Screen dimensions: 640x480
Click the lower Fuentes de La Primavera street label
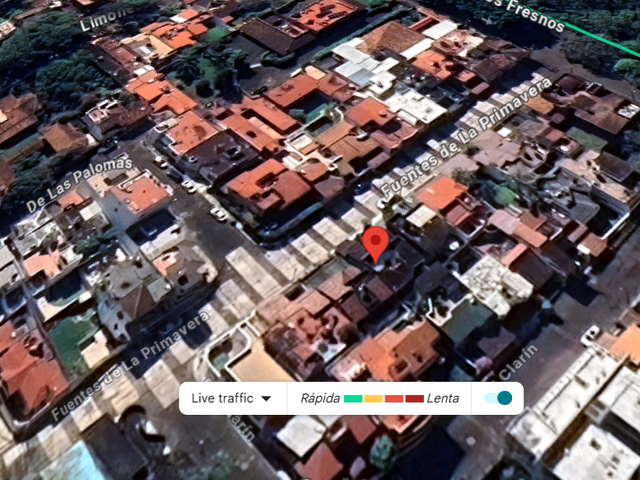(x=131, y=364)
